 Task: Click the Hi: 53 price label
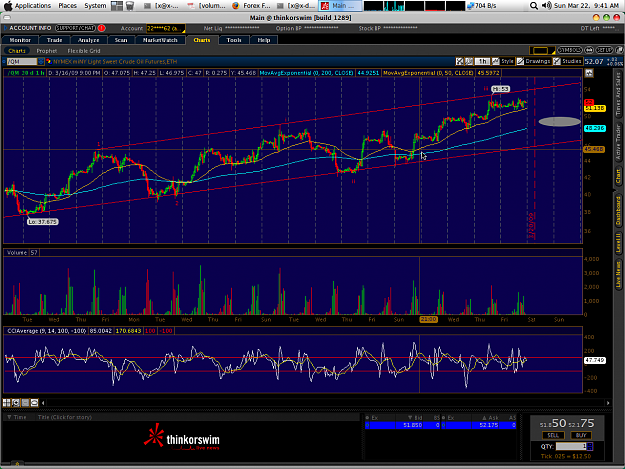click(500, 89)
